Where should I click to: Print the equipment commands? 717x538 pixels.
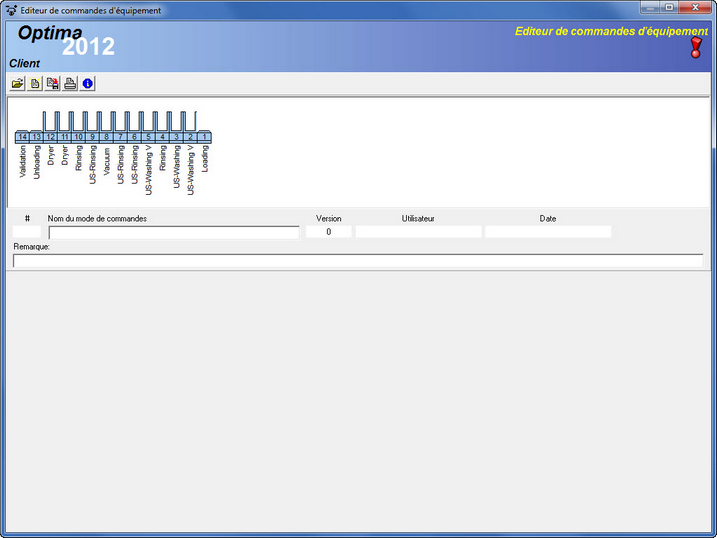70,84
